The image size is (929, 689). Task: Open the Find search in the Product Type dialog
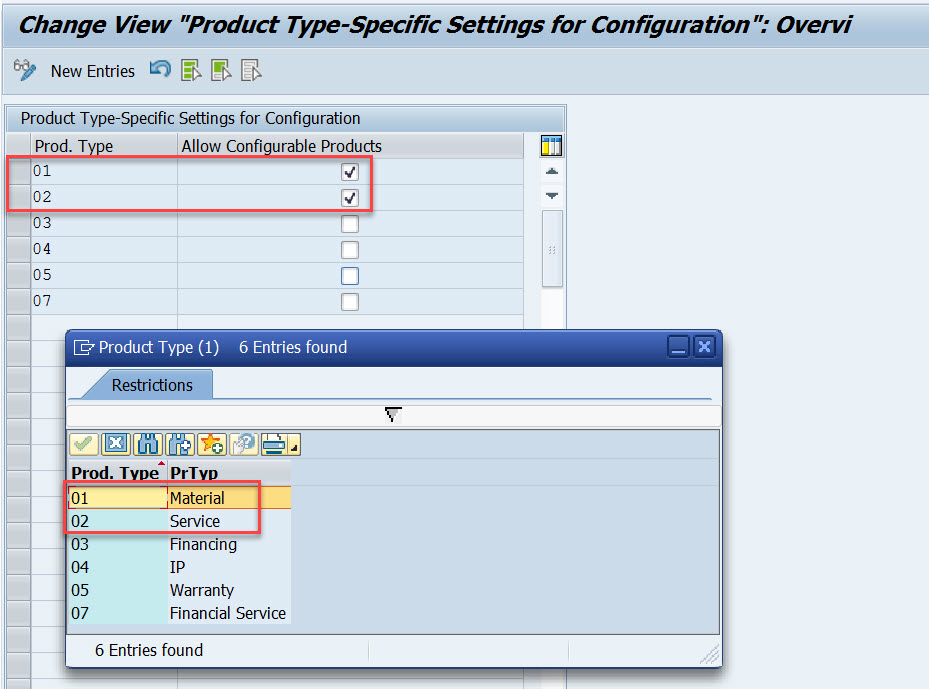(148, 444)
